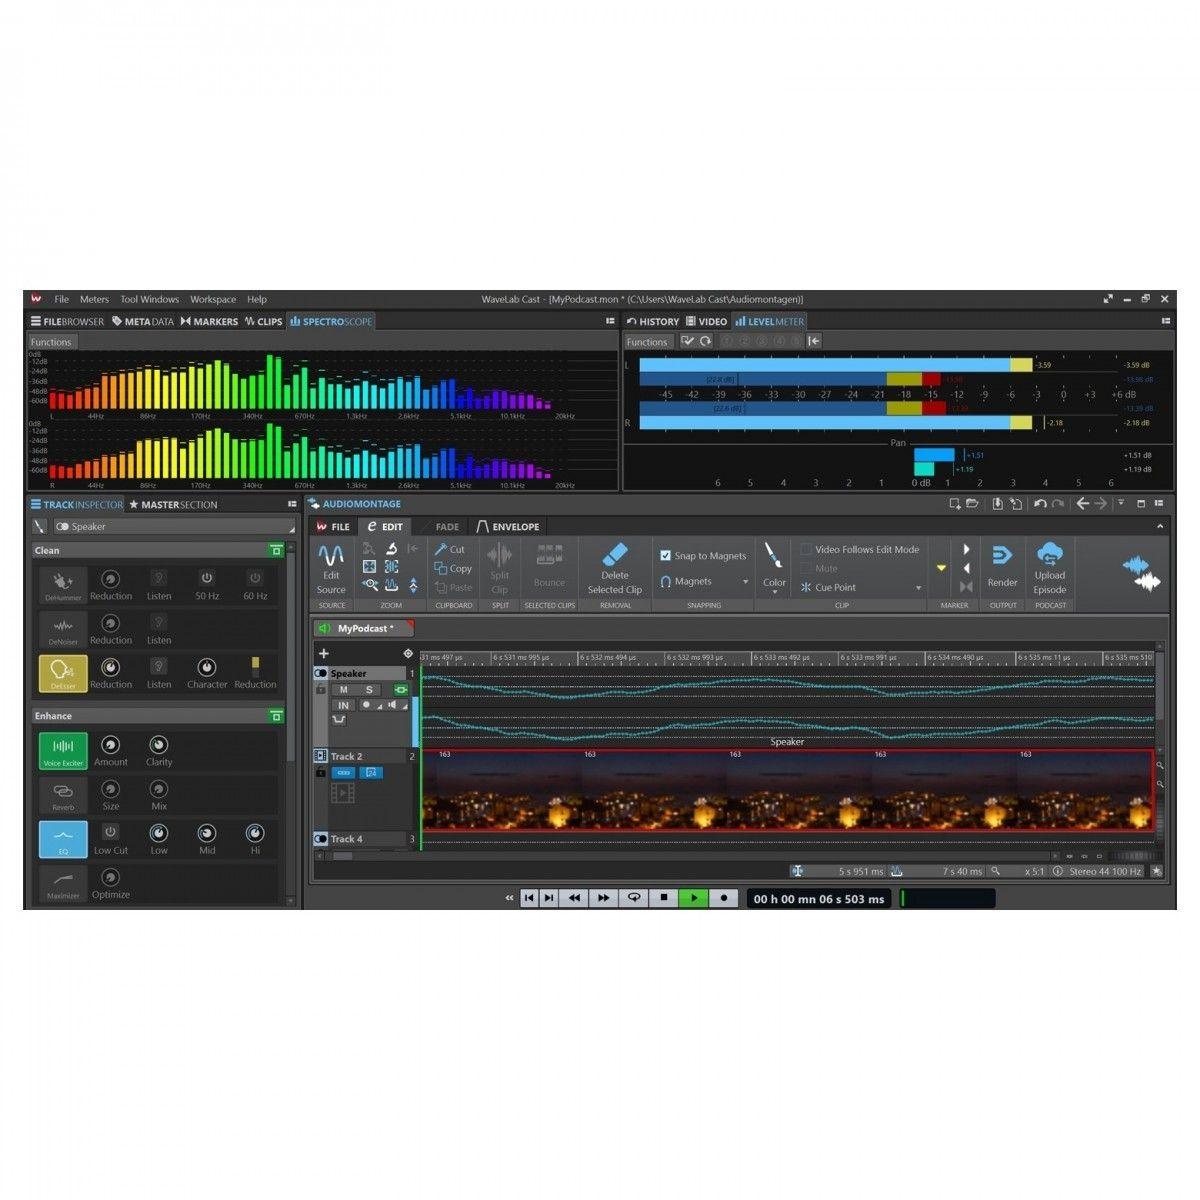Screen dimensions: 1200x1200
Task: Select the Reverb effect module
Action: 63,795
